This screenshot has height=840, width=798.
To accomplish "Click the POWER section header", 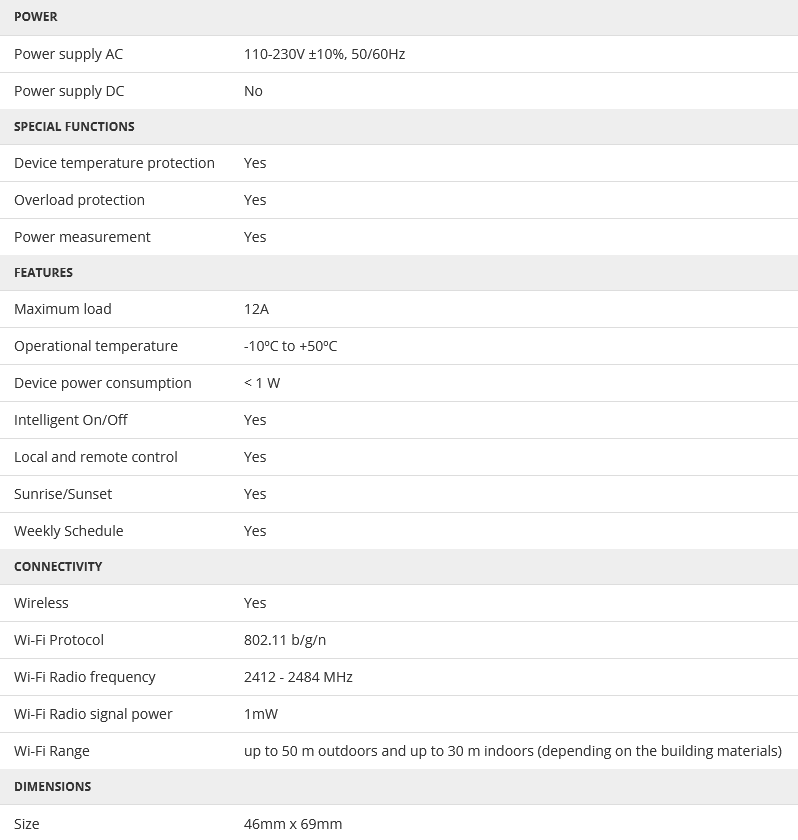I will tap(36, 17).
